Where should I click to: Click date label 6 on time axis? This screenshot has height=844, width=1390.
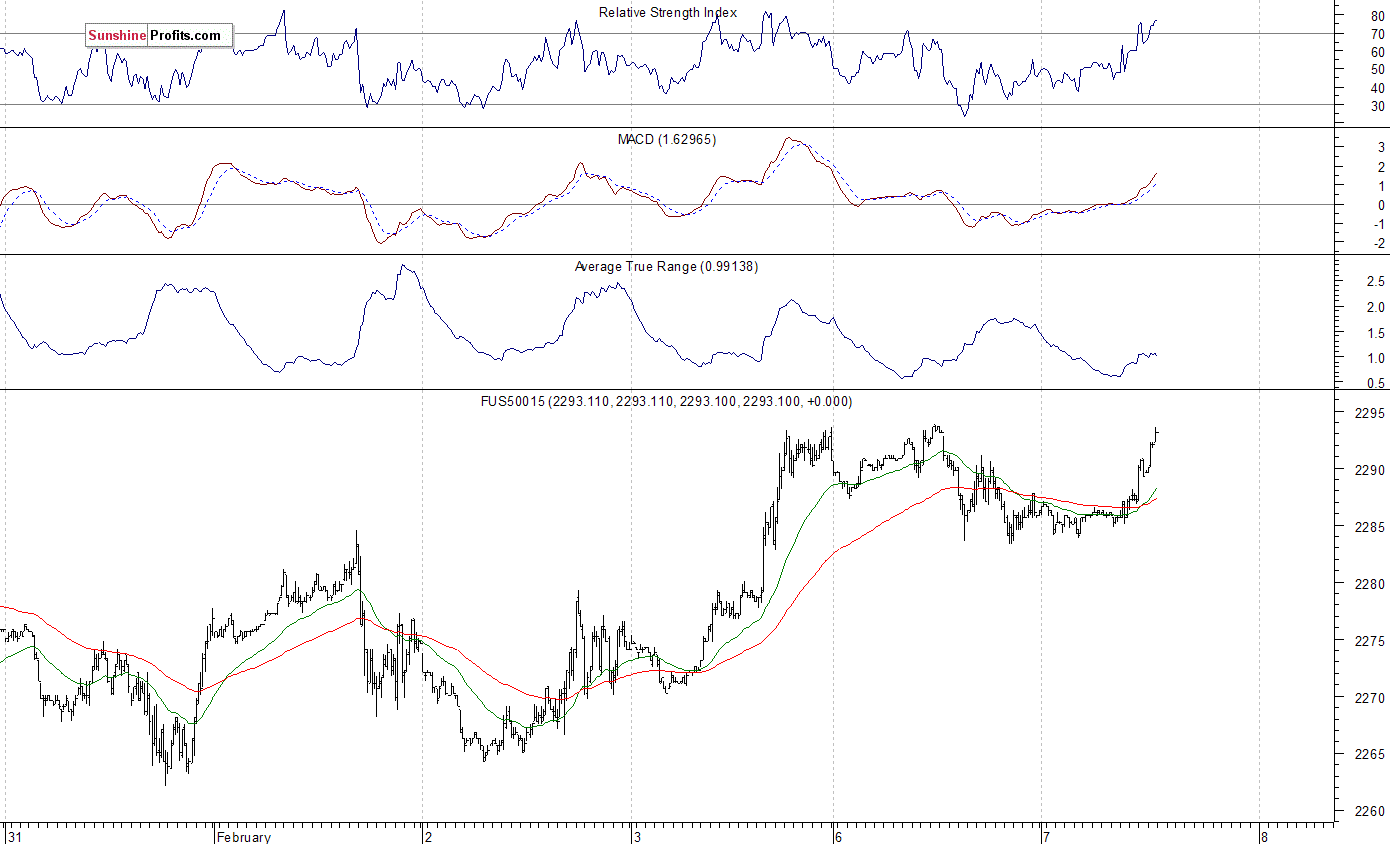coord(838,837)
